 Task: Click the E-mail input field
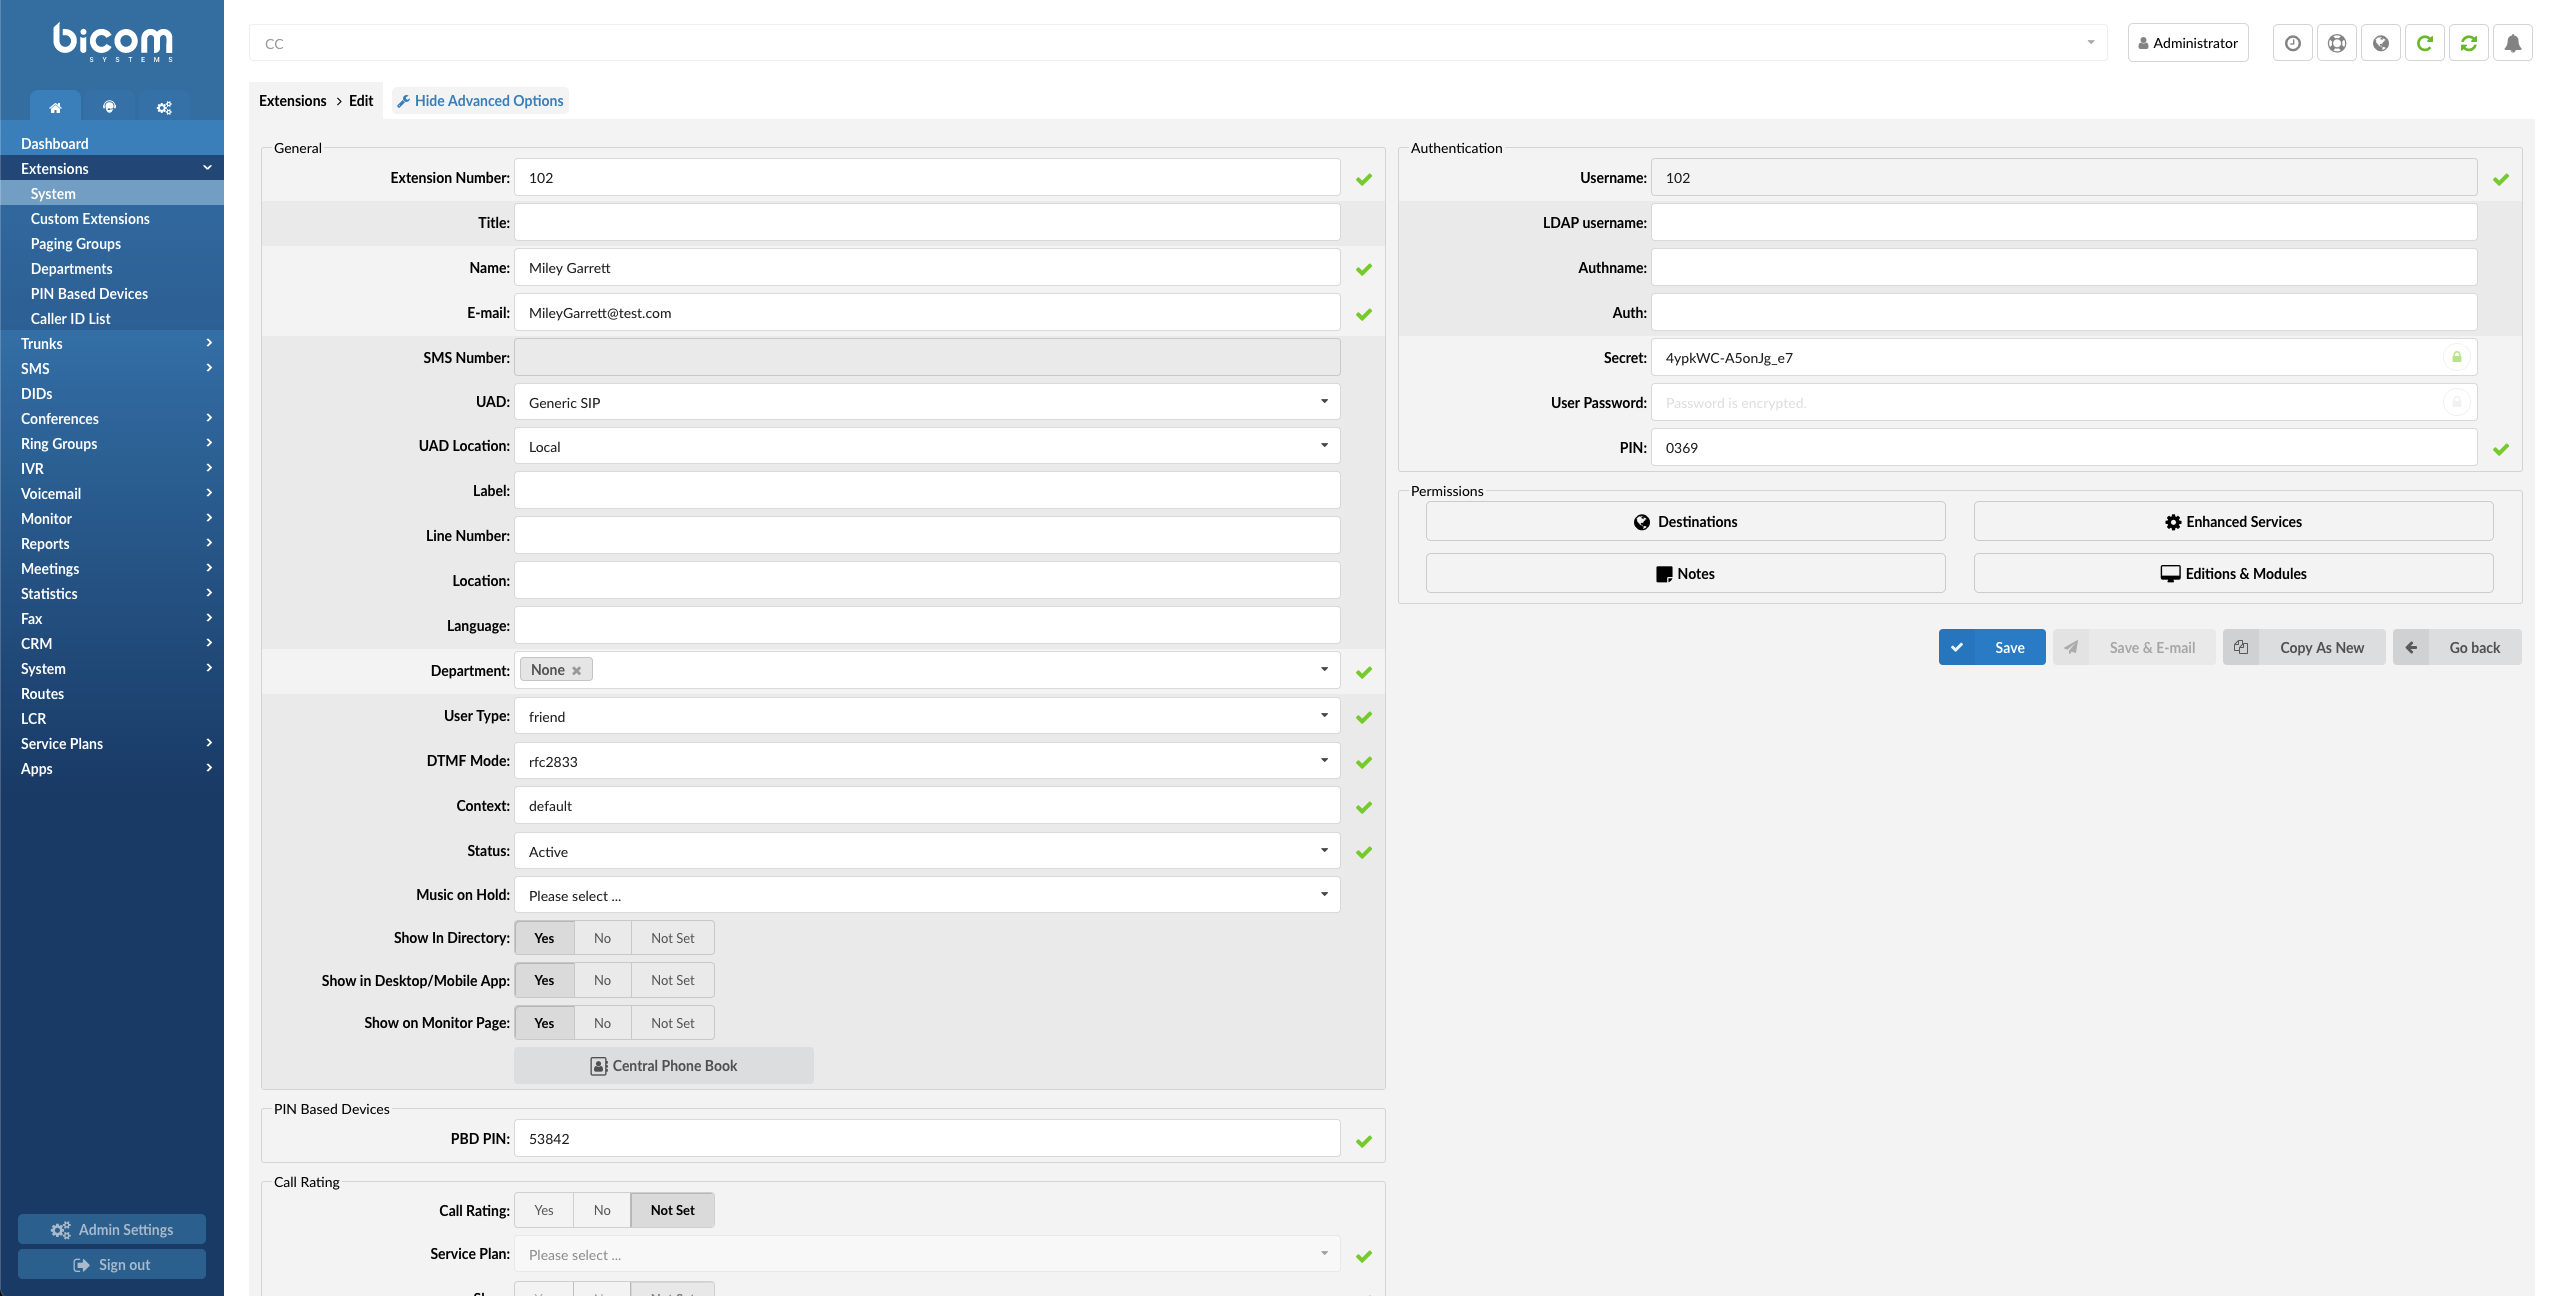coord(927,312)
